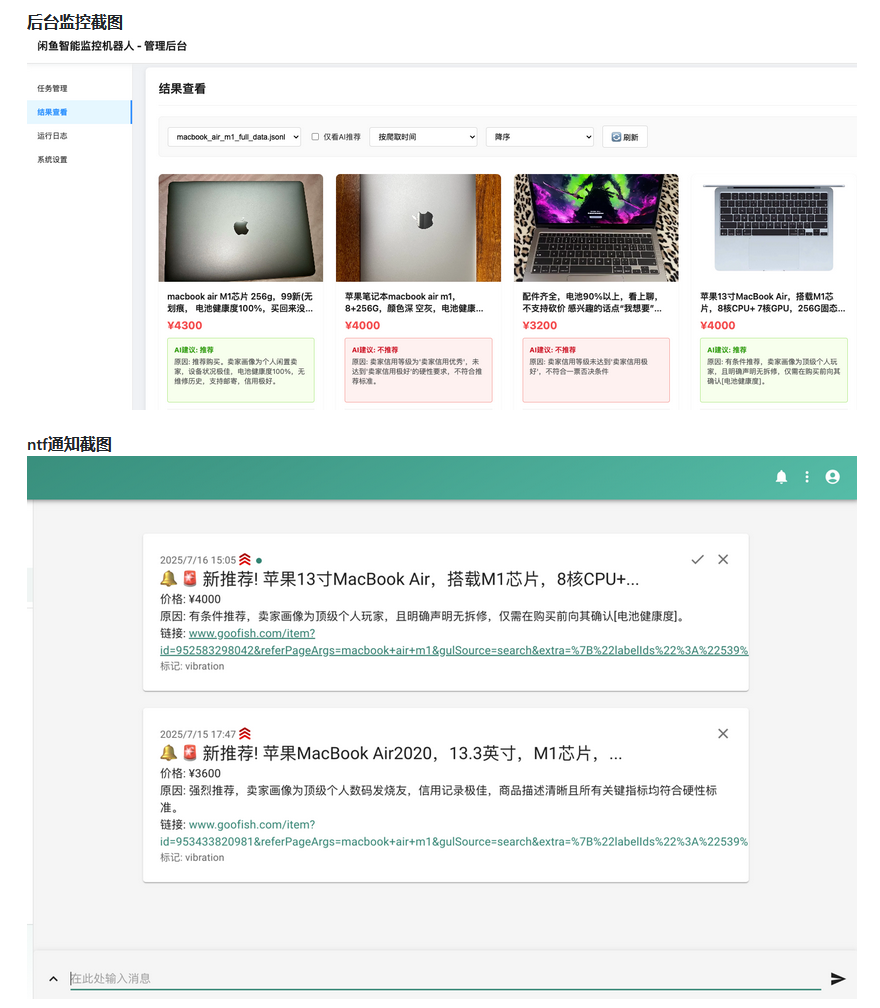Viewport: 880px width, 1008px height.
Task: Dismiss the ¥4000 MacBook Air notification
Action: coord(723,560)
